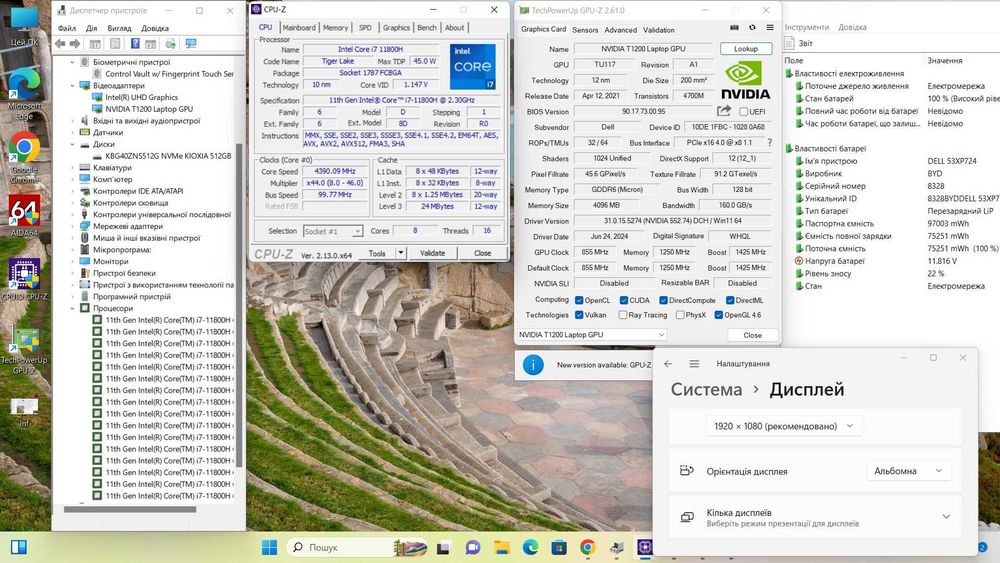Screen dimensions: 1000x563
Task: Click the blue Help icon in Device Manager toolbar
Action: point(135,44)
